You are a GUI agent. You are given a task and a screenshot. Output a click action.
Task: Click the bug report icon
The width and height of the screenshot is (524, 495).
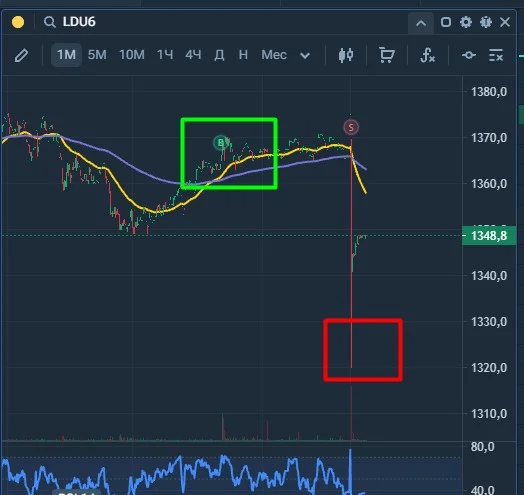tap(486, 22)
